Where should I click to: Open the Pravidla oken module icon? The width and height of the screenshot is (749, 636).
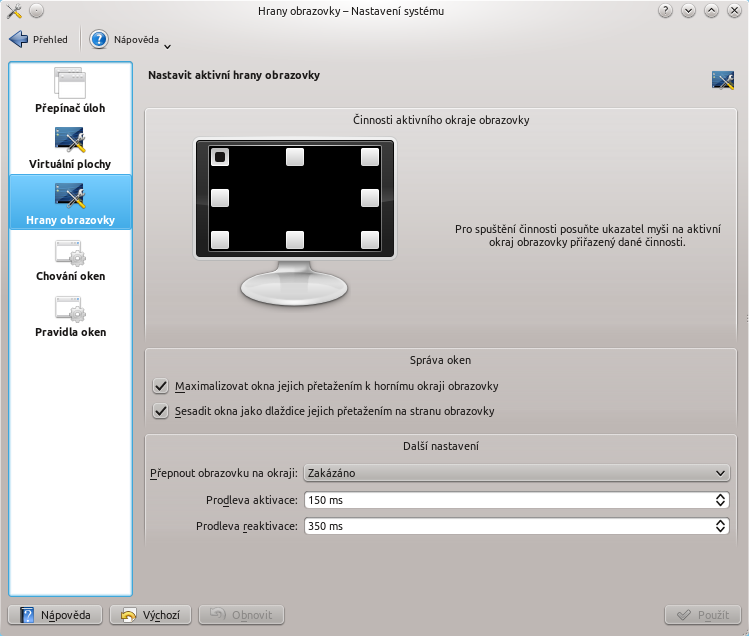coord(70,309)
